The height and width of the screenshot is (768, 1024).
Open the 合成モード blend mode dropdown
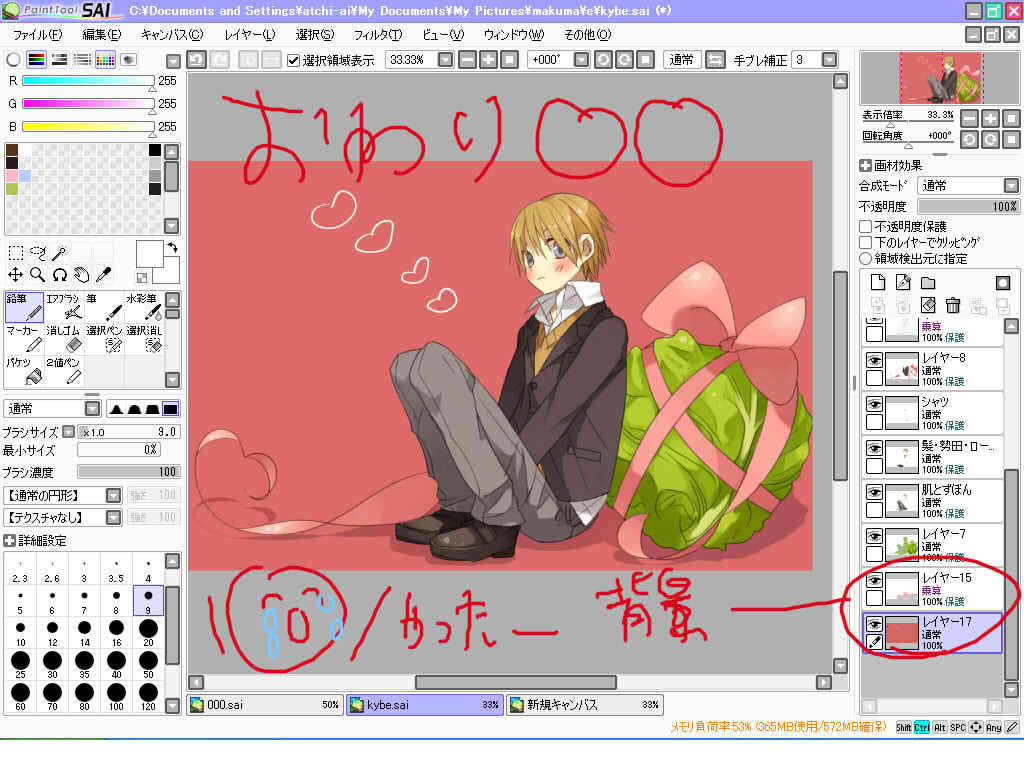click(x=1011, y=185)
